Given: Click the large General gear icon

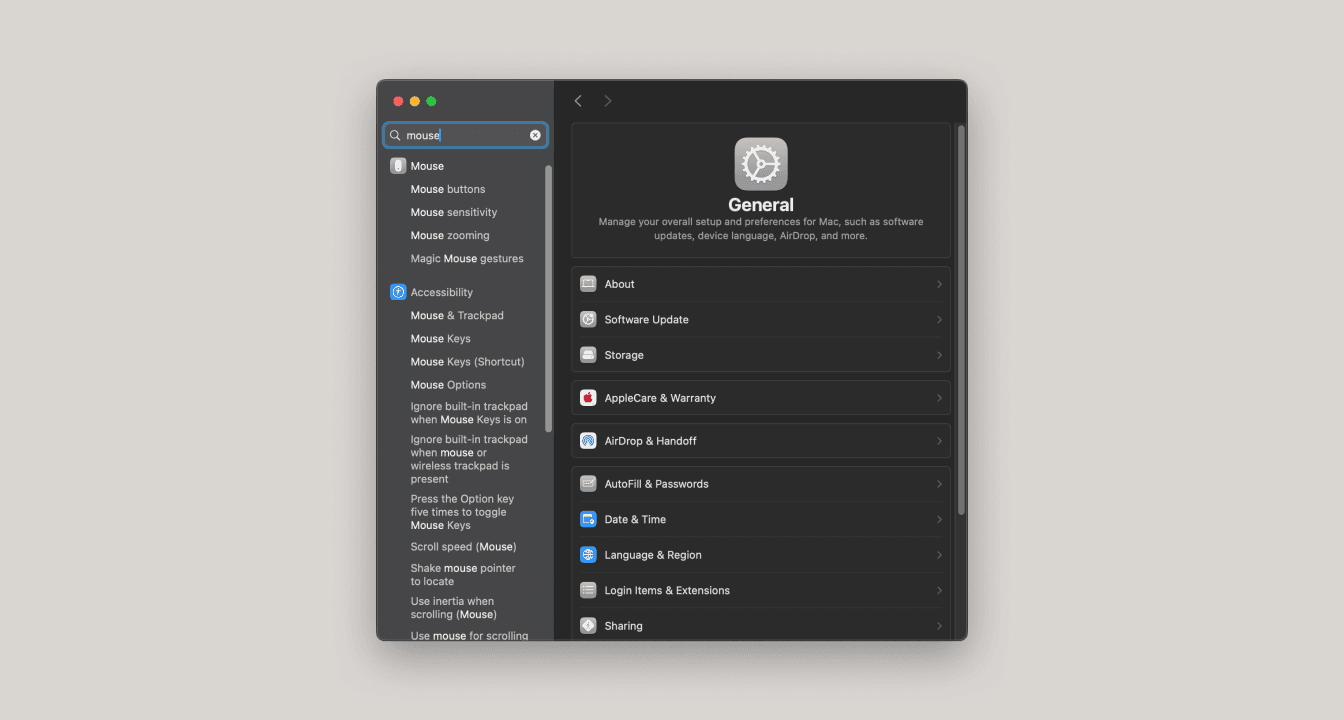Looking at the screenshot, I should click(761, 164).
